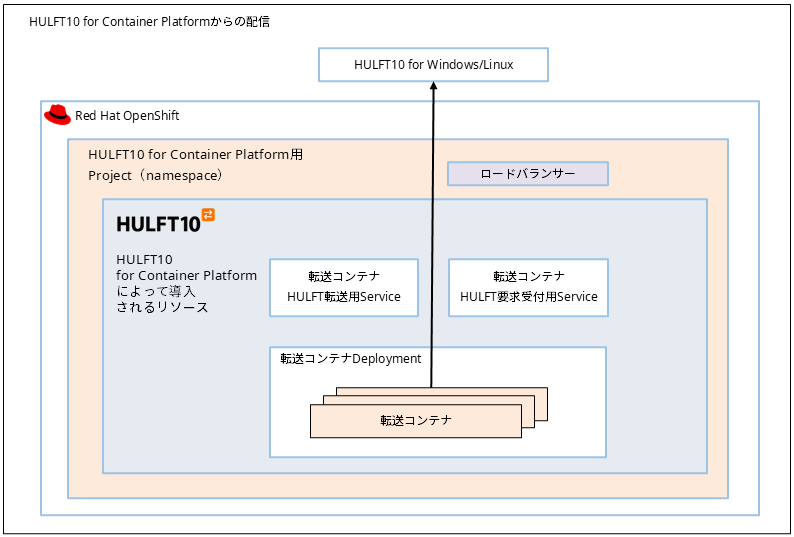The image size is (794, 537).
Task: Click the bold HULFT10 logo text
Action: tap(158, 223)
